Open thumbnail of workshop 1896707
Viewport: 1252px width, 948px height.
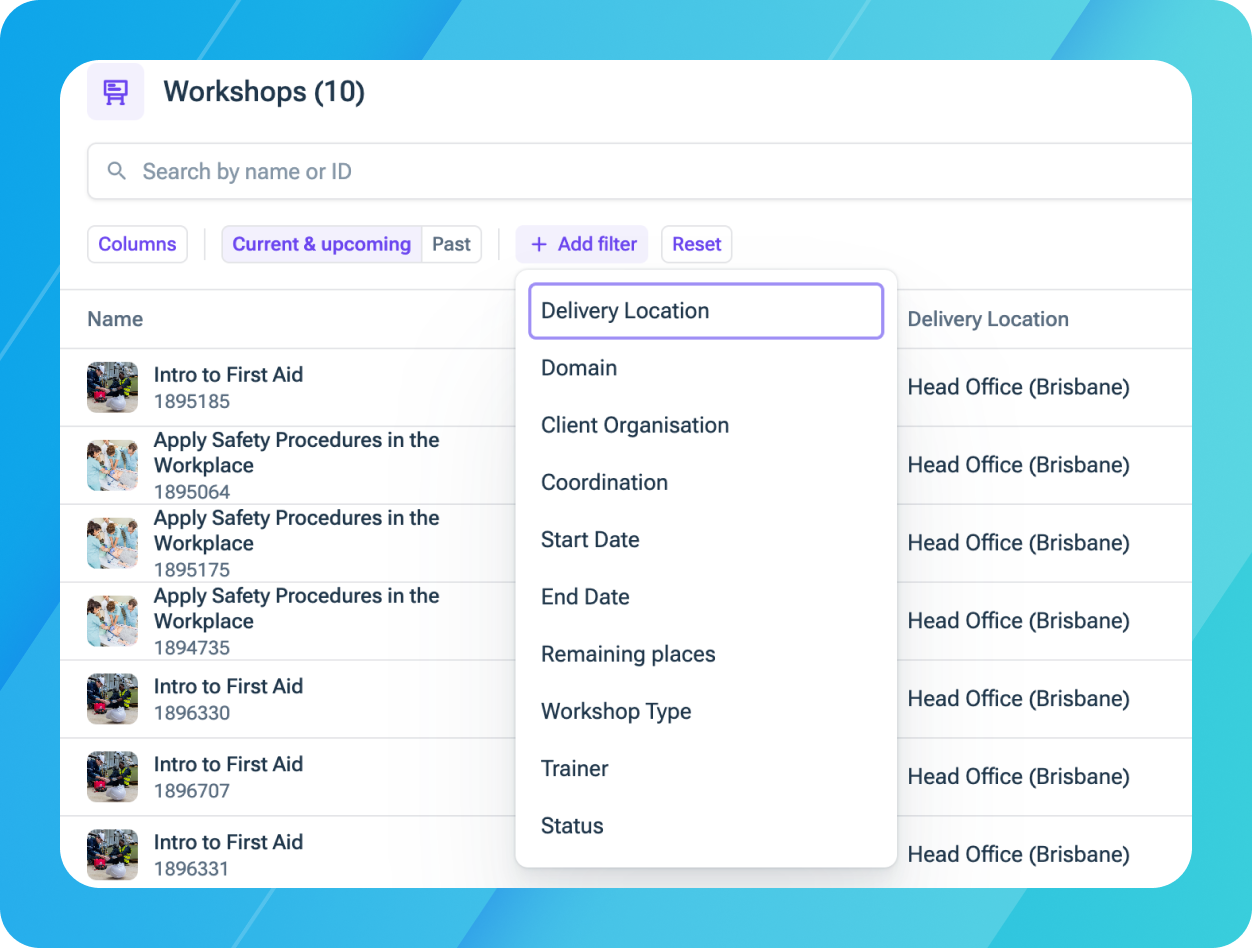click(x=112, y=778)
